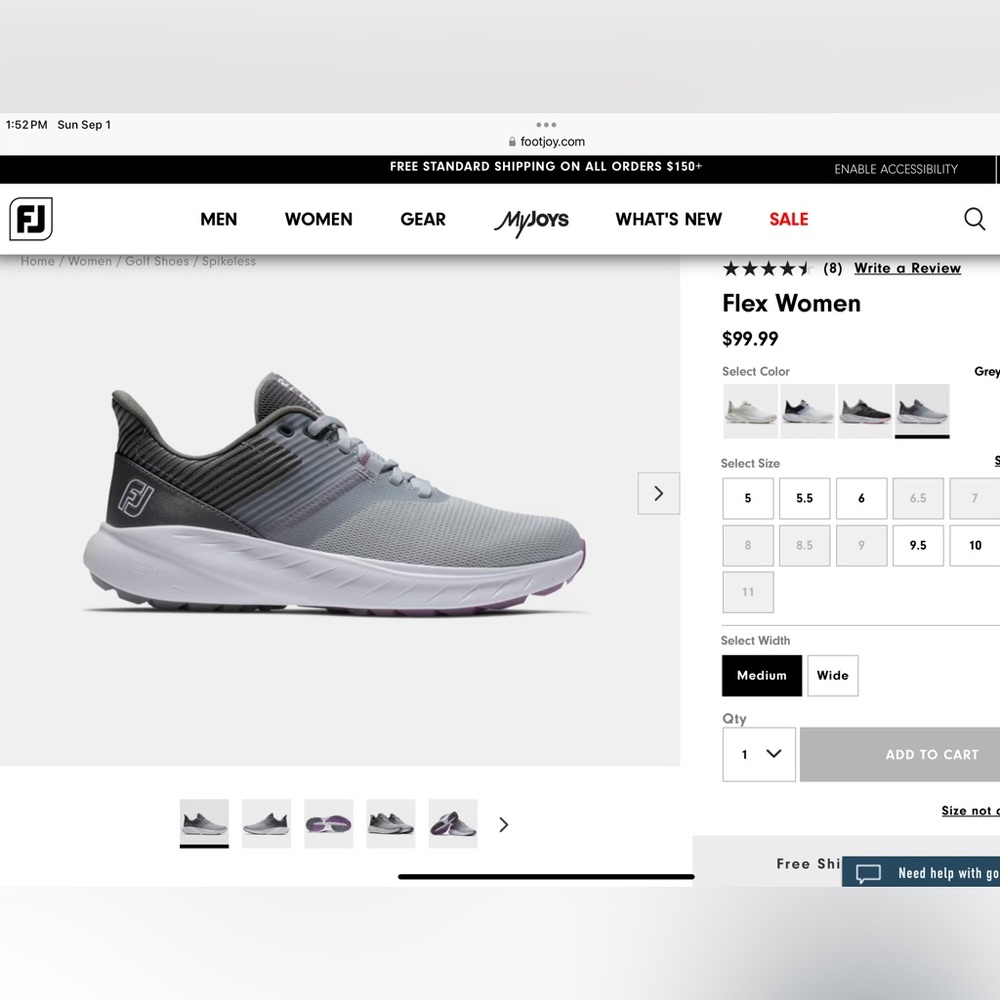This screenshot has width=1000, height=1000.
Task: Select size 5
Action: (748, 498)
